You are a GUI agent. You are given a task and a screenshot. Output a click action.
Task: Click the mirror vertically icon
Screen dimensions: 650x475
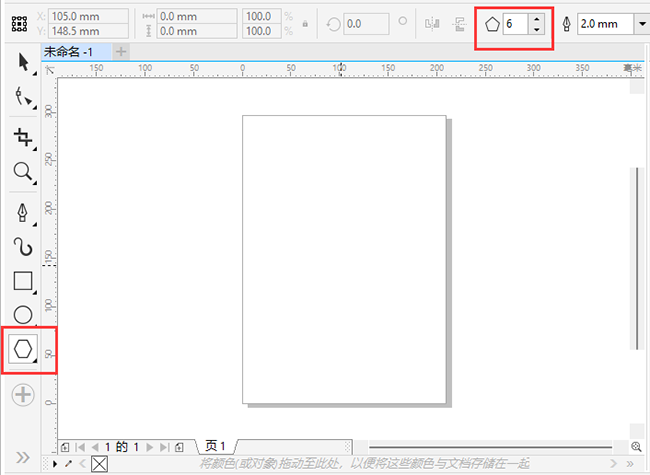pos(459,24)
